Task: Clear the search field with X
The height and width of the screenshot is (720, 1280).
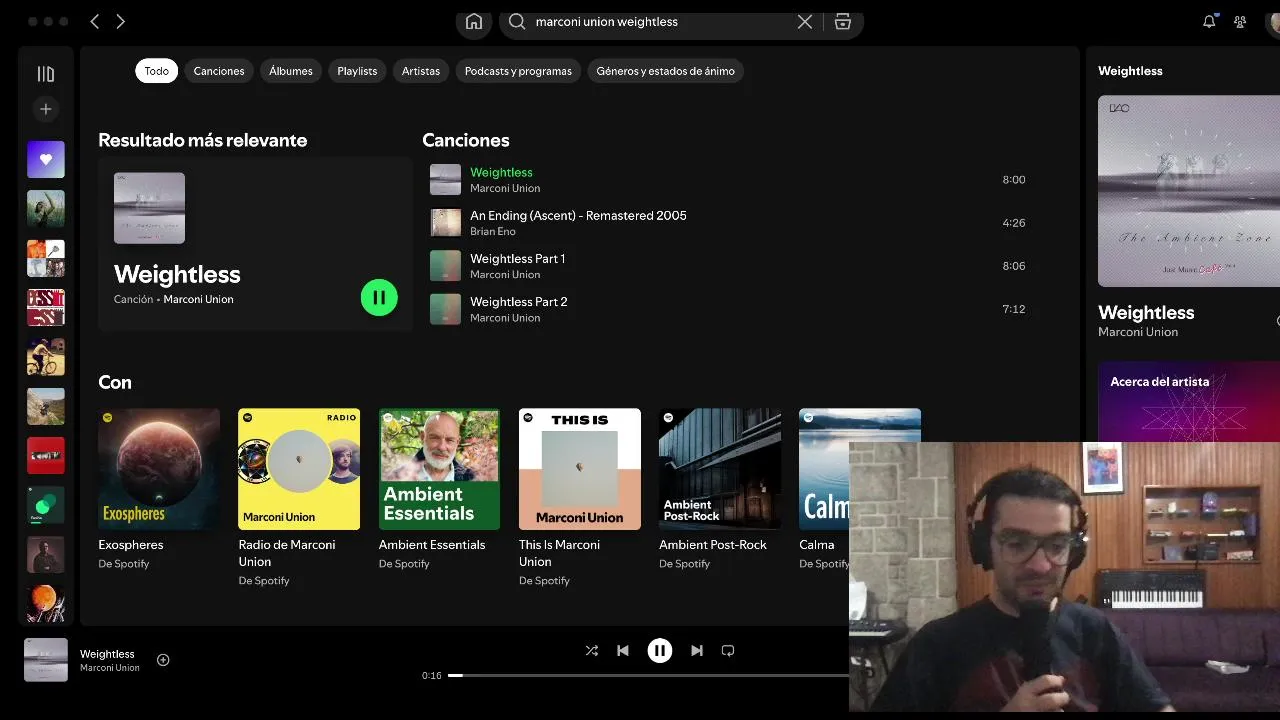Action: (x=805, y=22)
